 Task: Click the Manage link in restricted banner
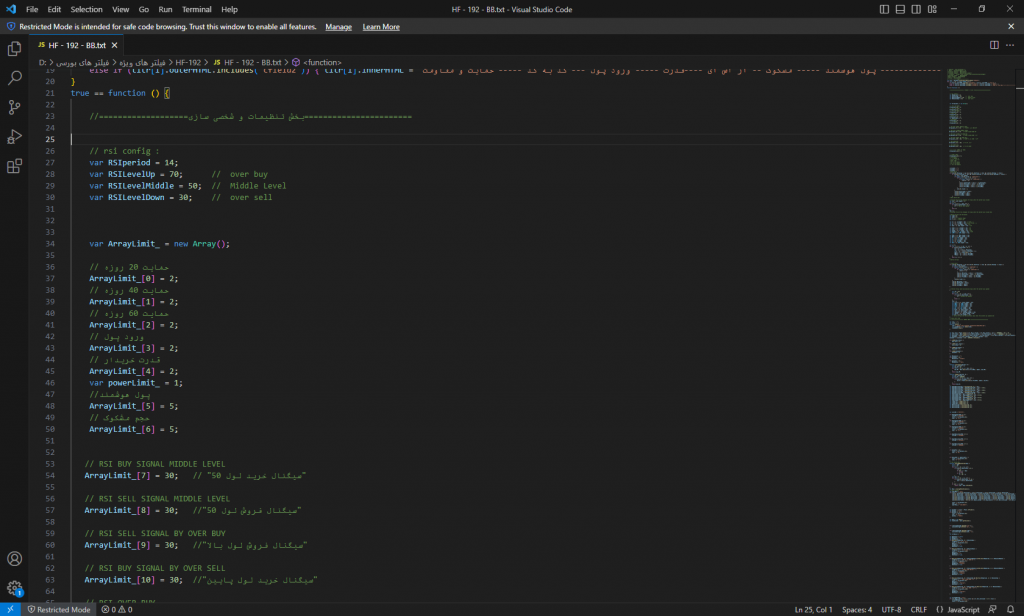coord(338,27)
